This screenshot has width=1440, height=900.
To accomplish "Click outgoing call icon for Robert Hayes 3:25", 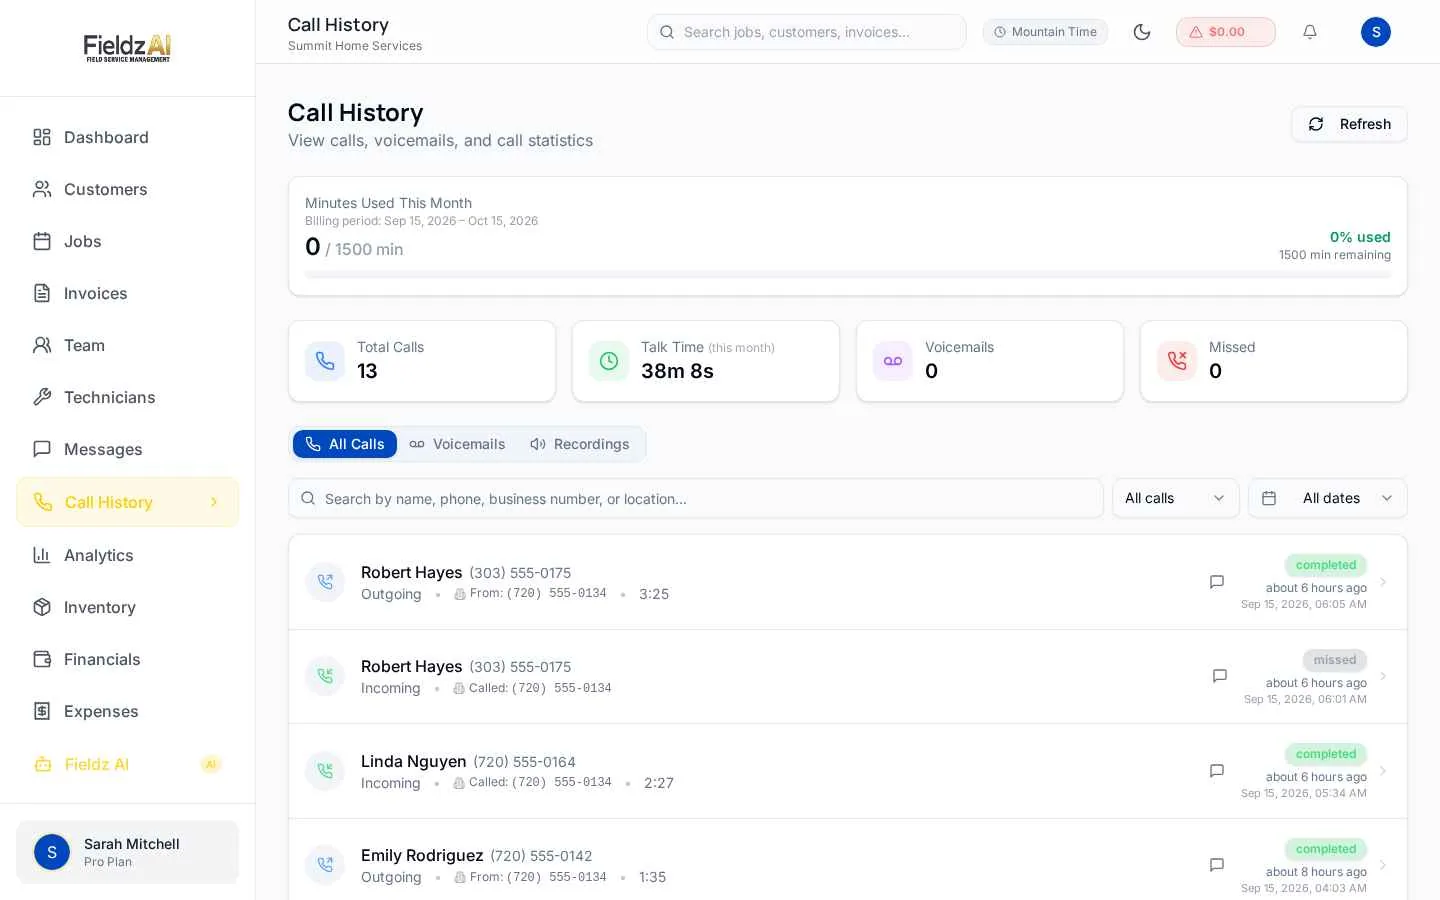I will (x=325, y=582).
